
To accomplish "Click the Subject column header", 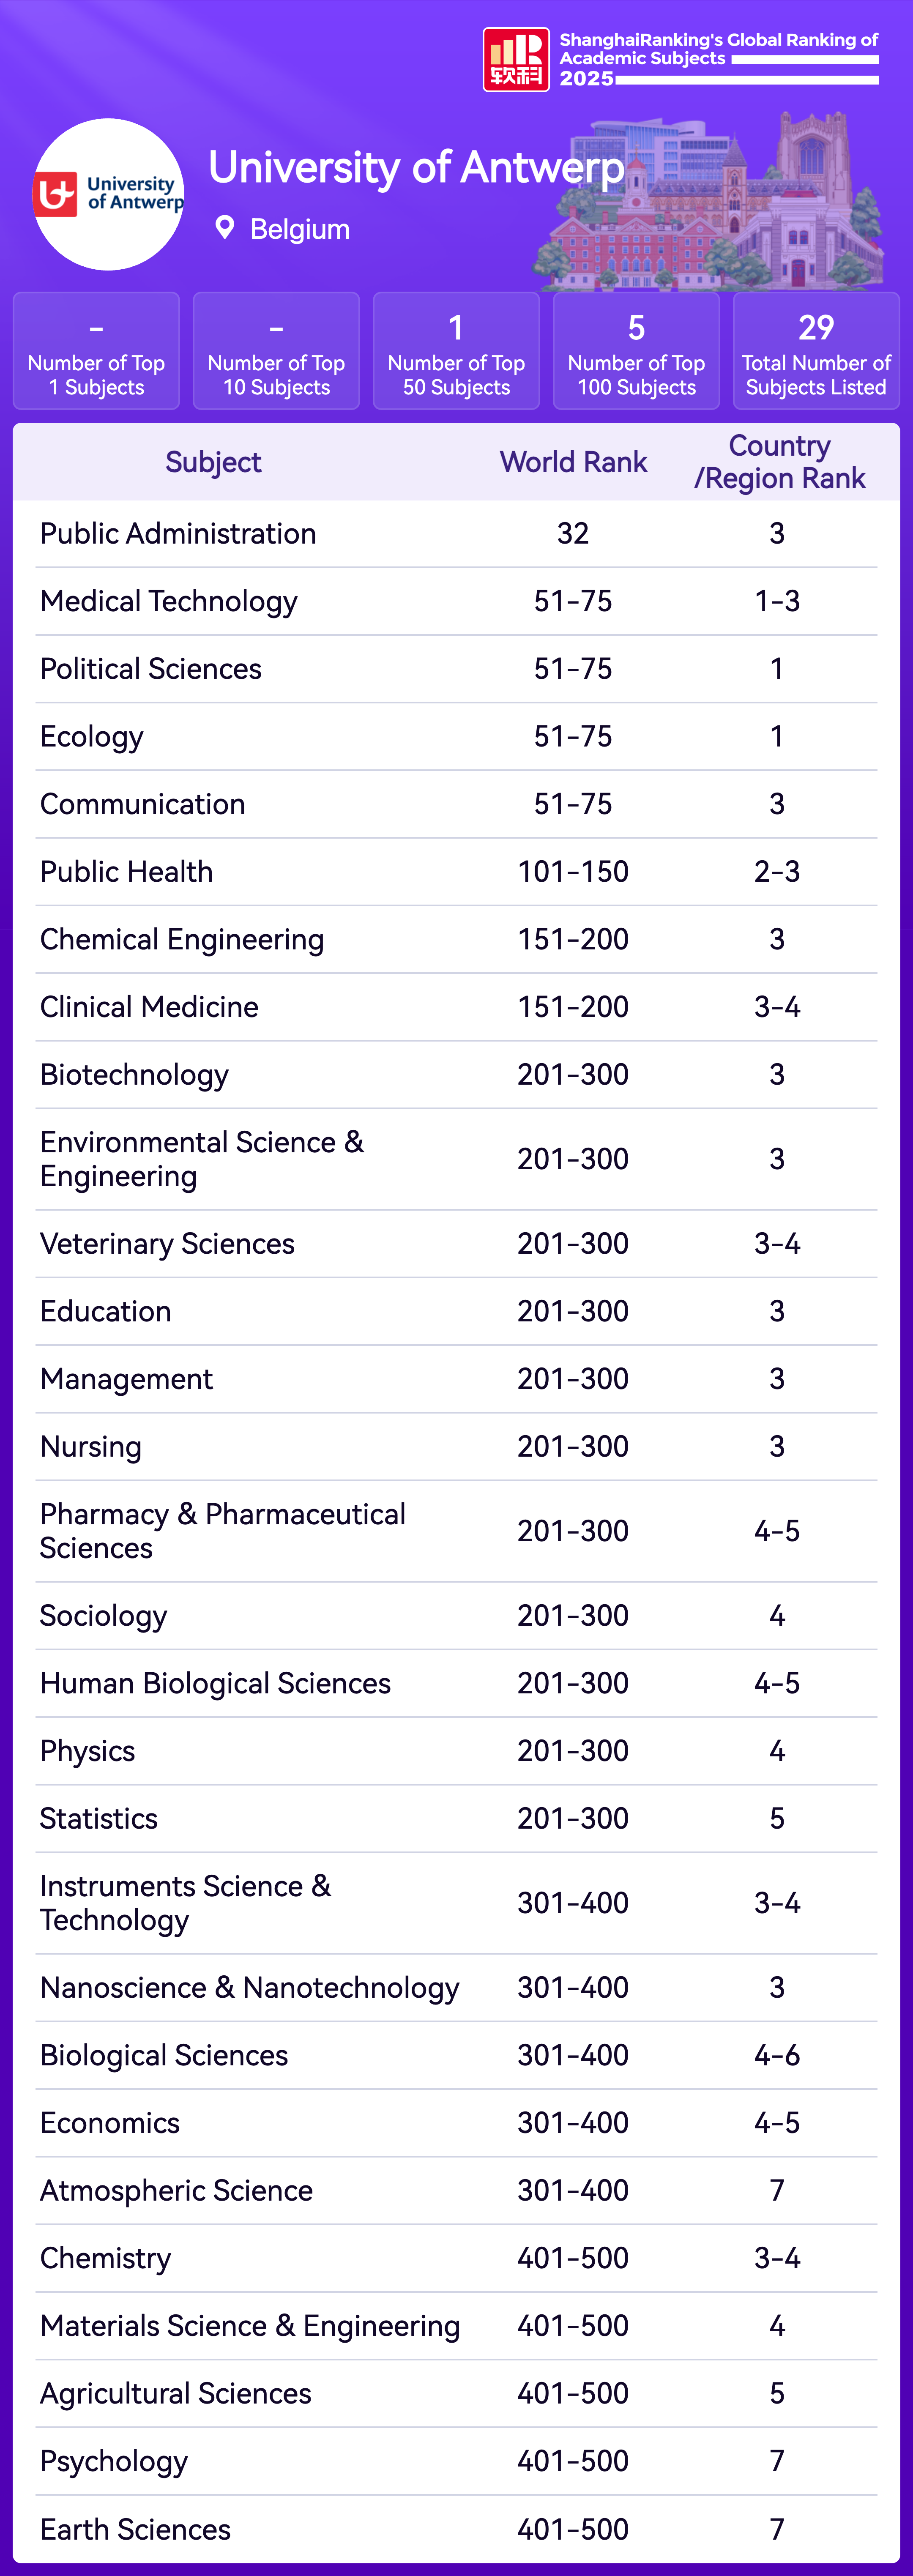I will point(213,462).
